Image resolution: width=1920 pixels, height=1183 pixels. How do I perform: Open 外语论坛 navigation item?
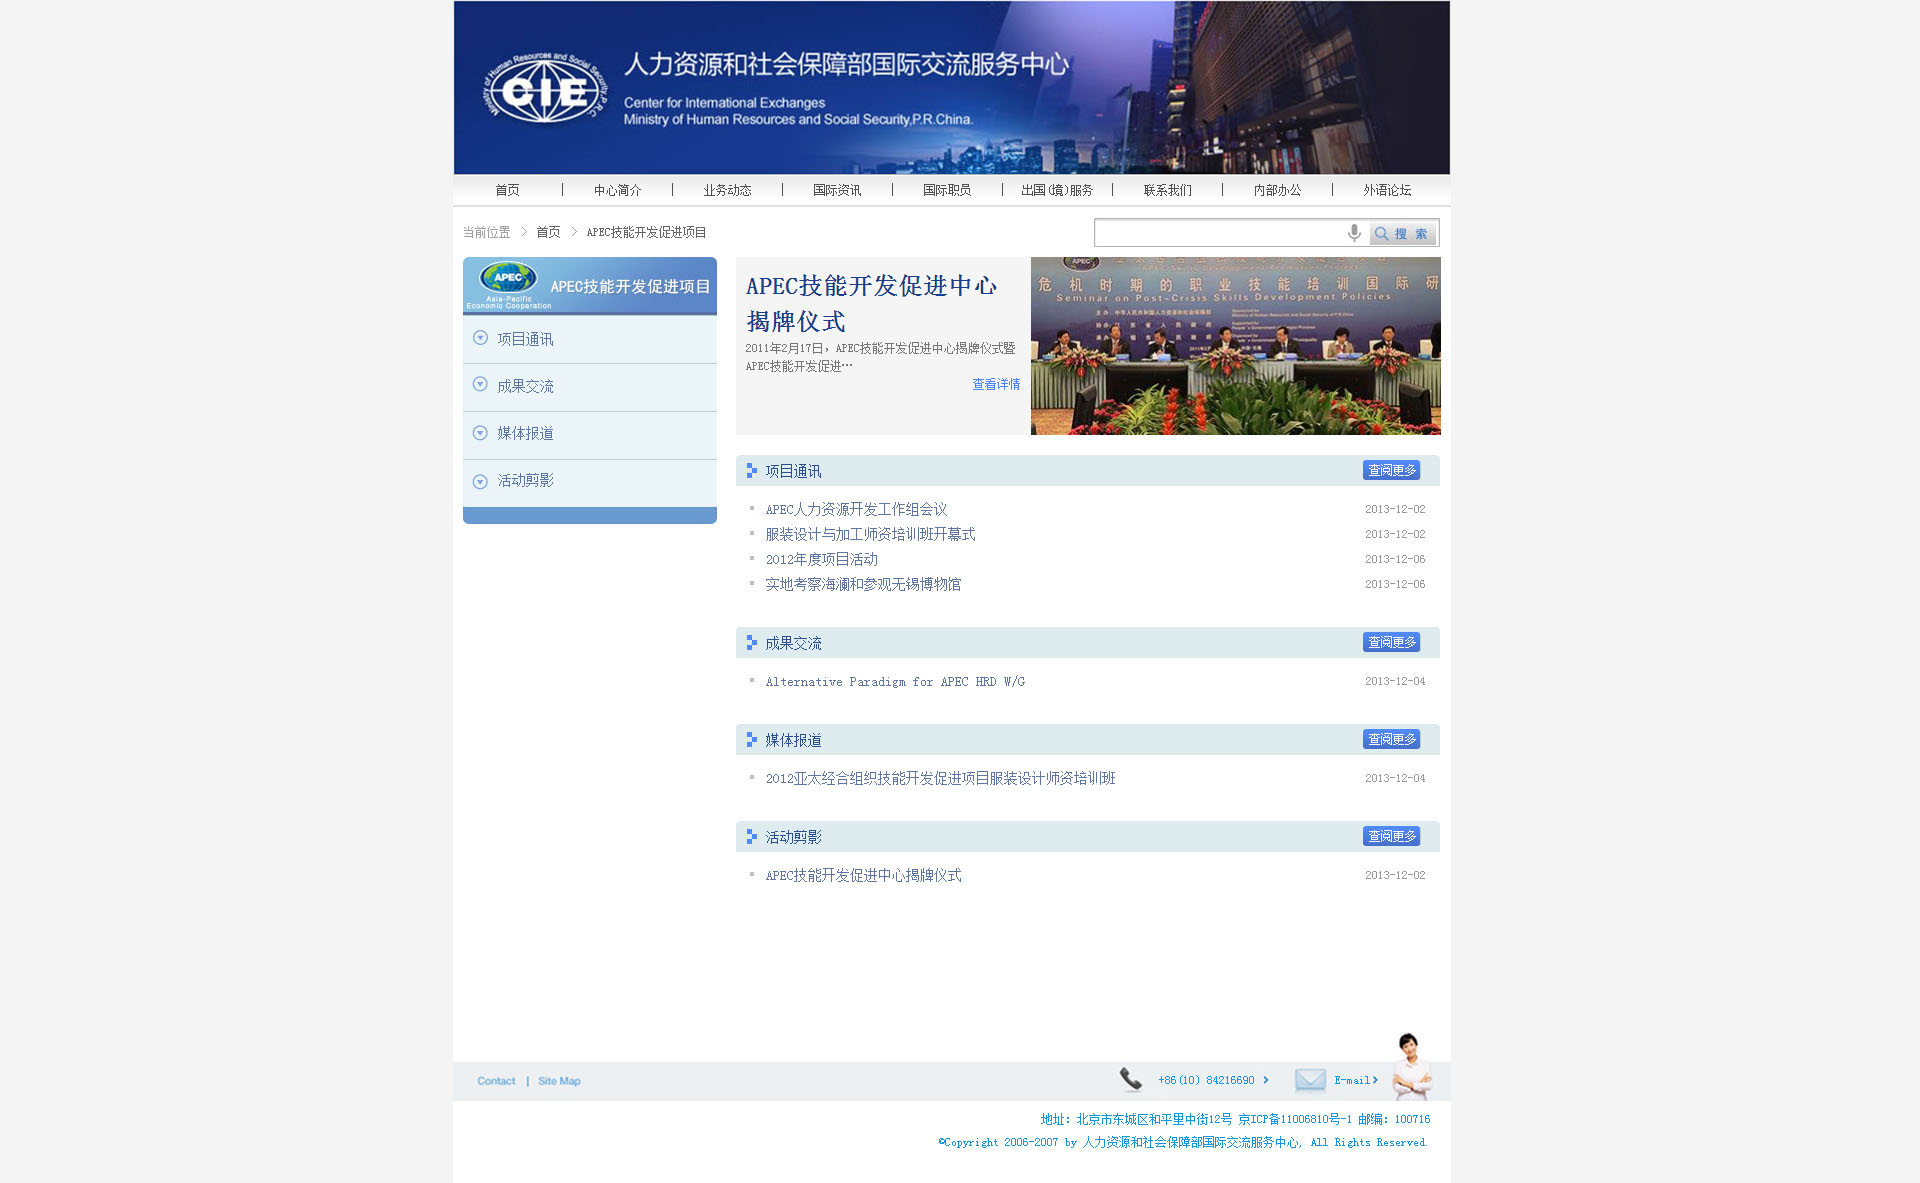[x=1387, y=190]
